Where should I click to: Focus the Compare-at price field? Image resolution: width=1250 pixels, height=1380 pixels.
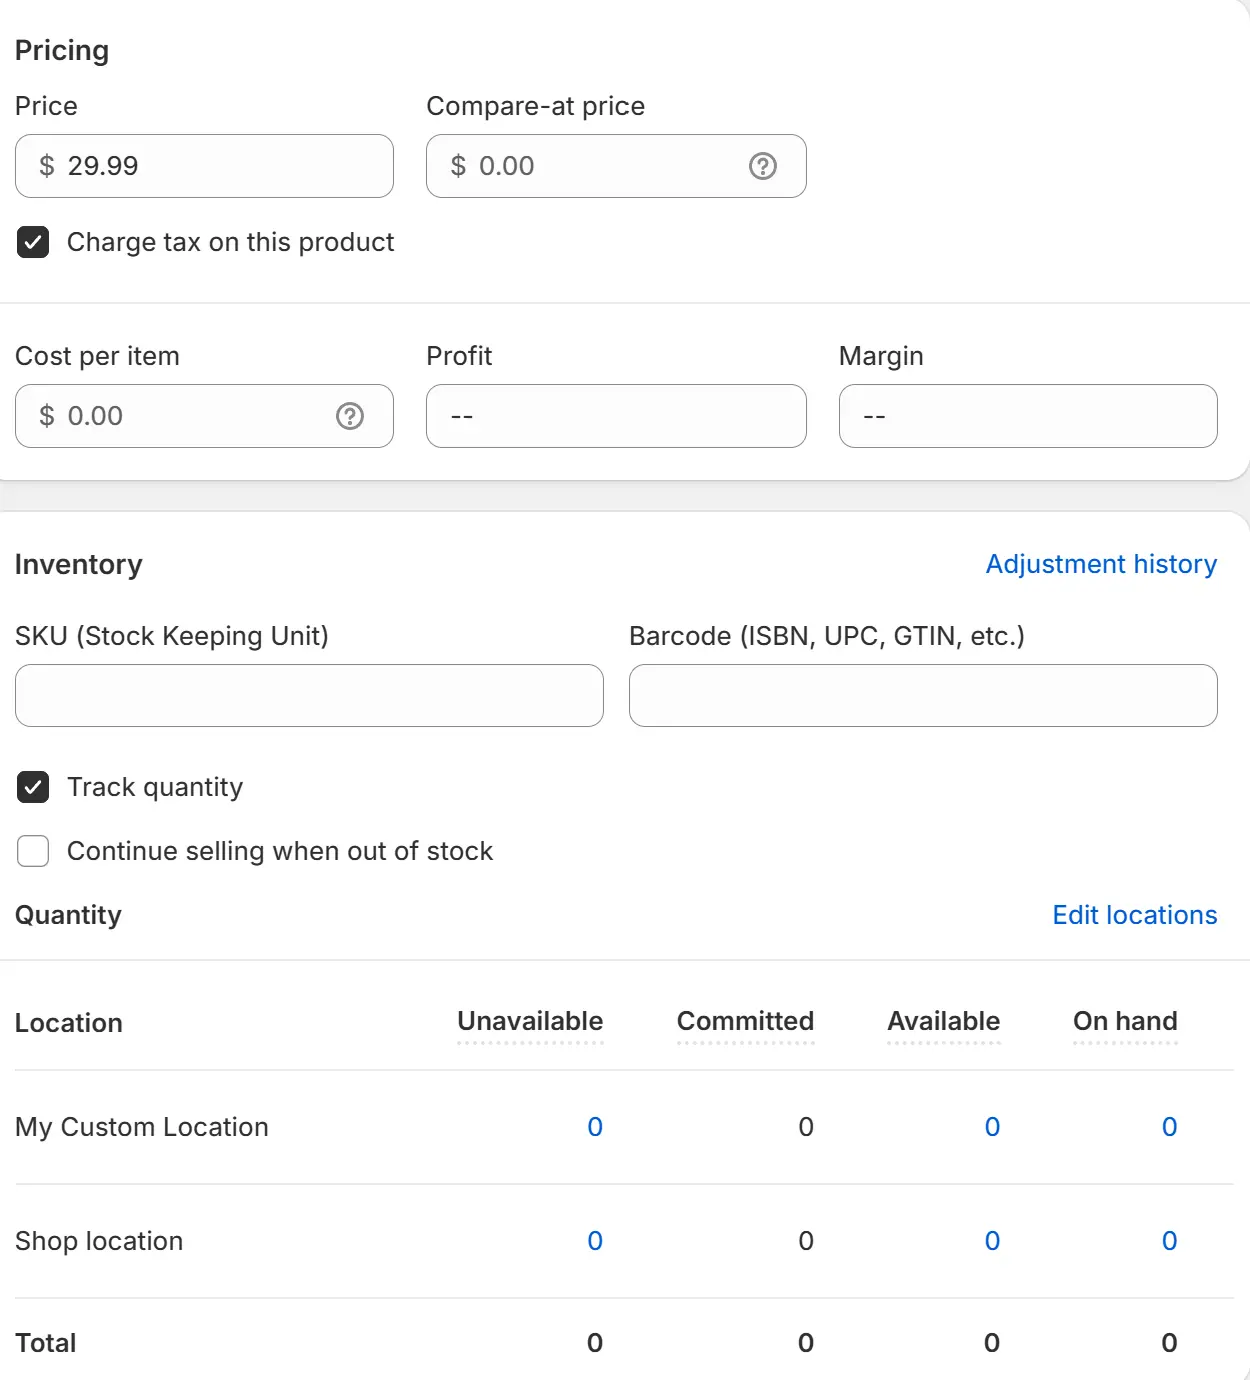(x=616, y=166)
